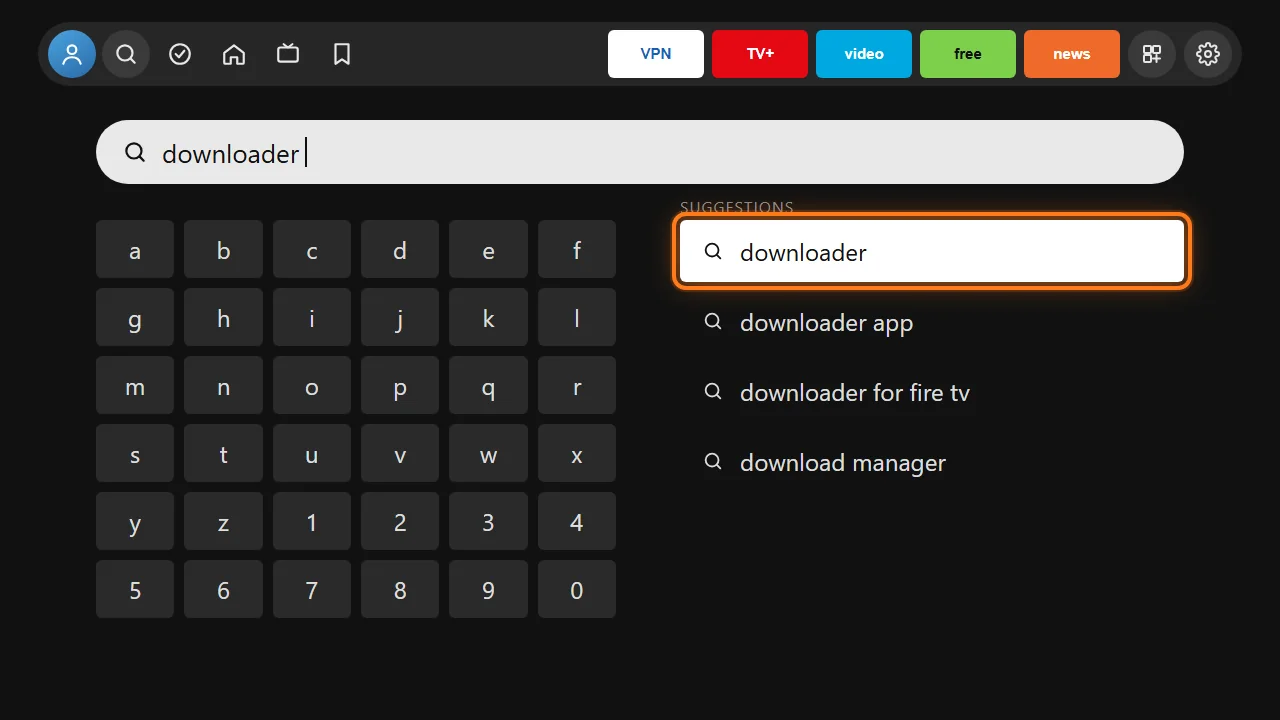Tap the 'm' key on keyboard
The image size is (1280, 720).
click(135, 385)
